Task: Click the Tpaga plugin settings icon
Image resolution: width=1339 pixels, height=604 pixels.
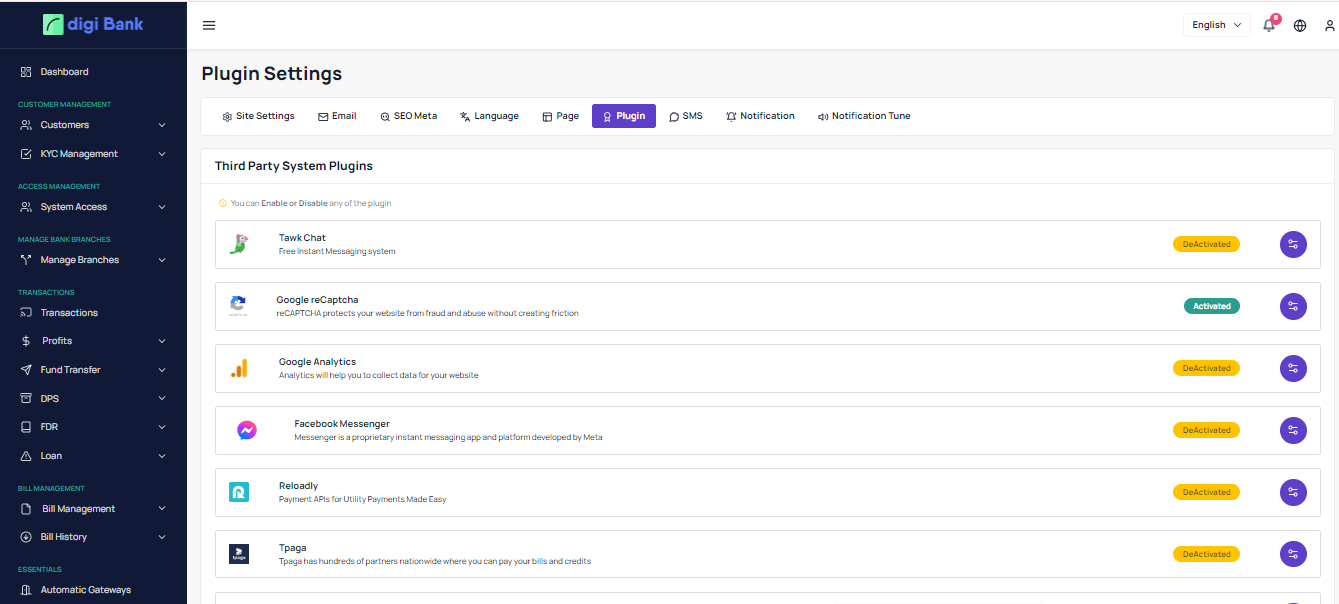Action: click(1293, 554)
